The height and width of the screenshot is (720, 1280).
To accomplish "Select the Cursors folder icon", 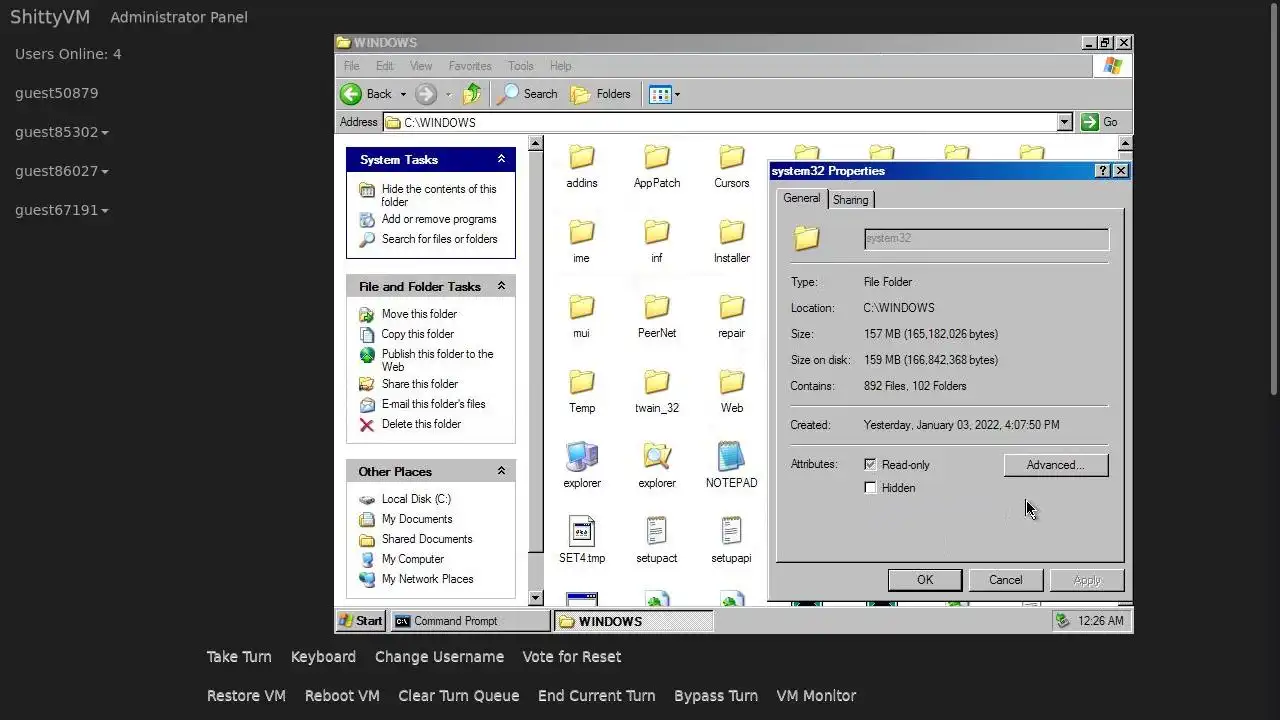I will [x=731, y=157].
